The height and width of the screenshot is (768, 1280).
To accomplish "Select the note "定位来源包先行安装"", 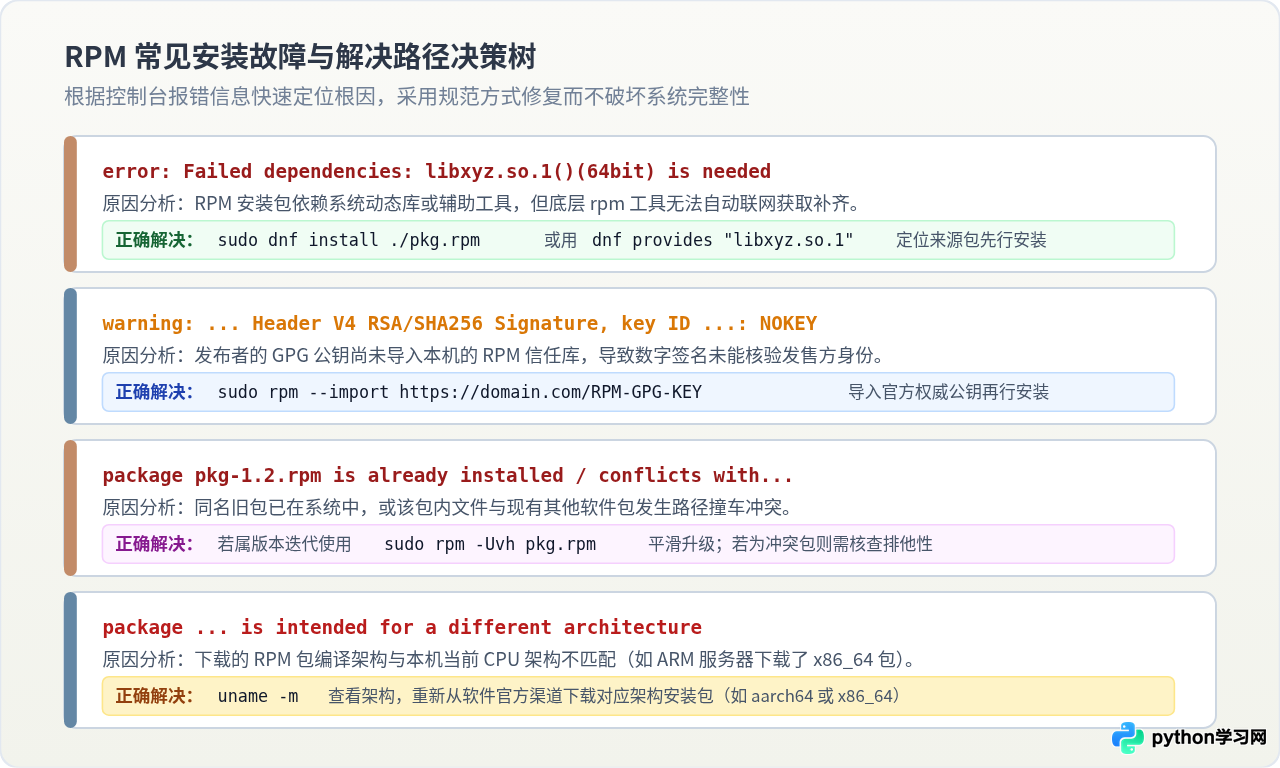I will tap(971, 240).
